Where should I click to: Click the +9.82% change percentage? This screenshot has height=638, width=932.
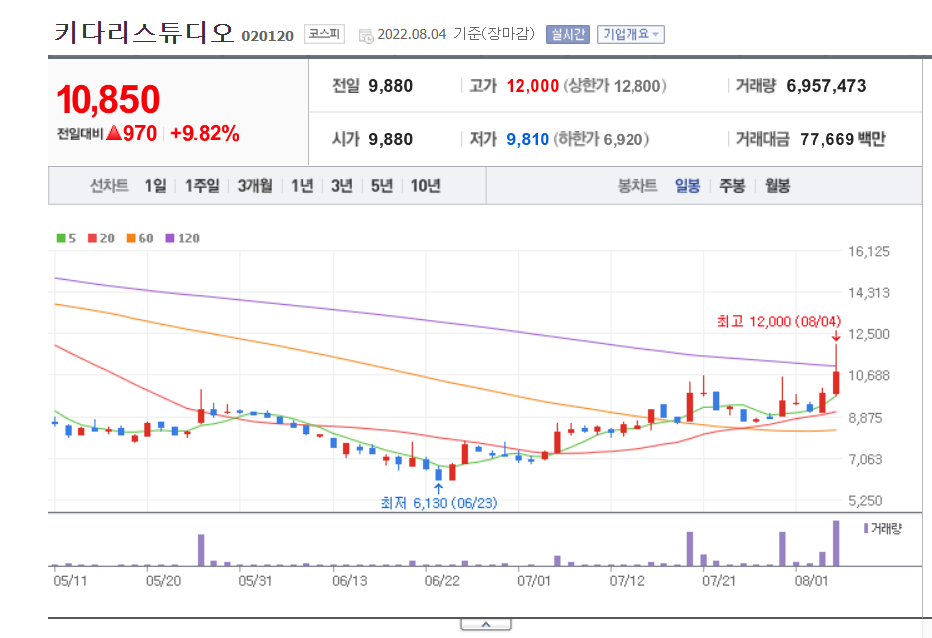coord(204,134)
